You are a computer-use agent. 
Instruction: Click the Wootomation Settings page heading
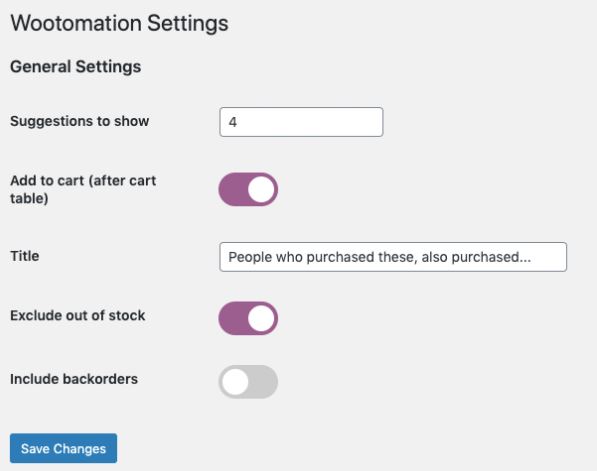click(x=119, y=23)
